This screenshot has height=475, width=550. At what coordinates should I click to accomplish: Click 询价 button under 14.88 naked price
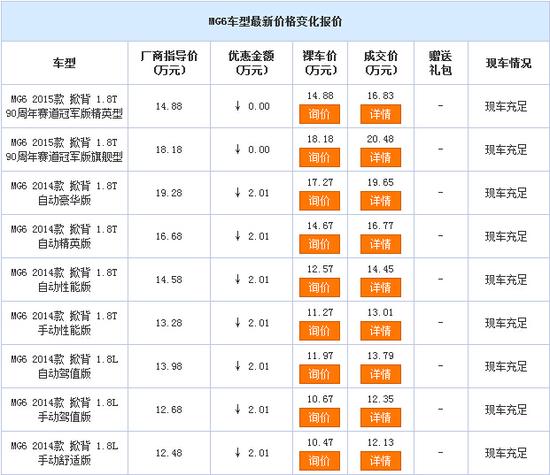(x=319, y=114)
